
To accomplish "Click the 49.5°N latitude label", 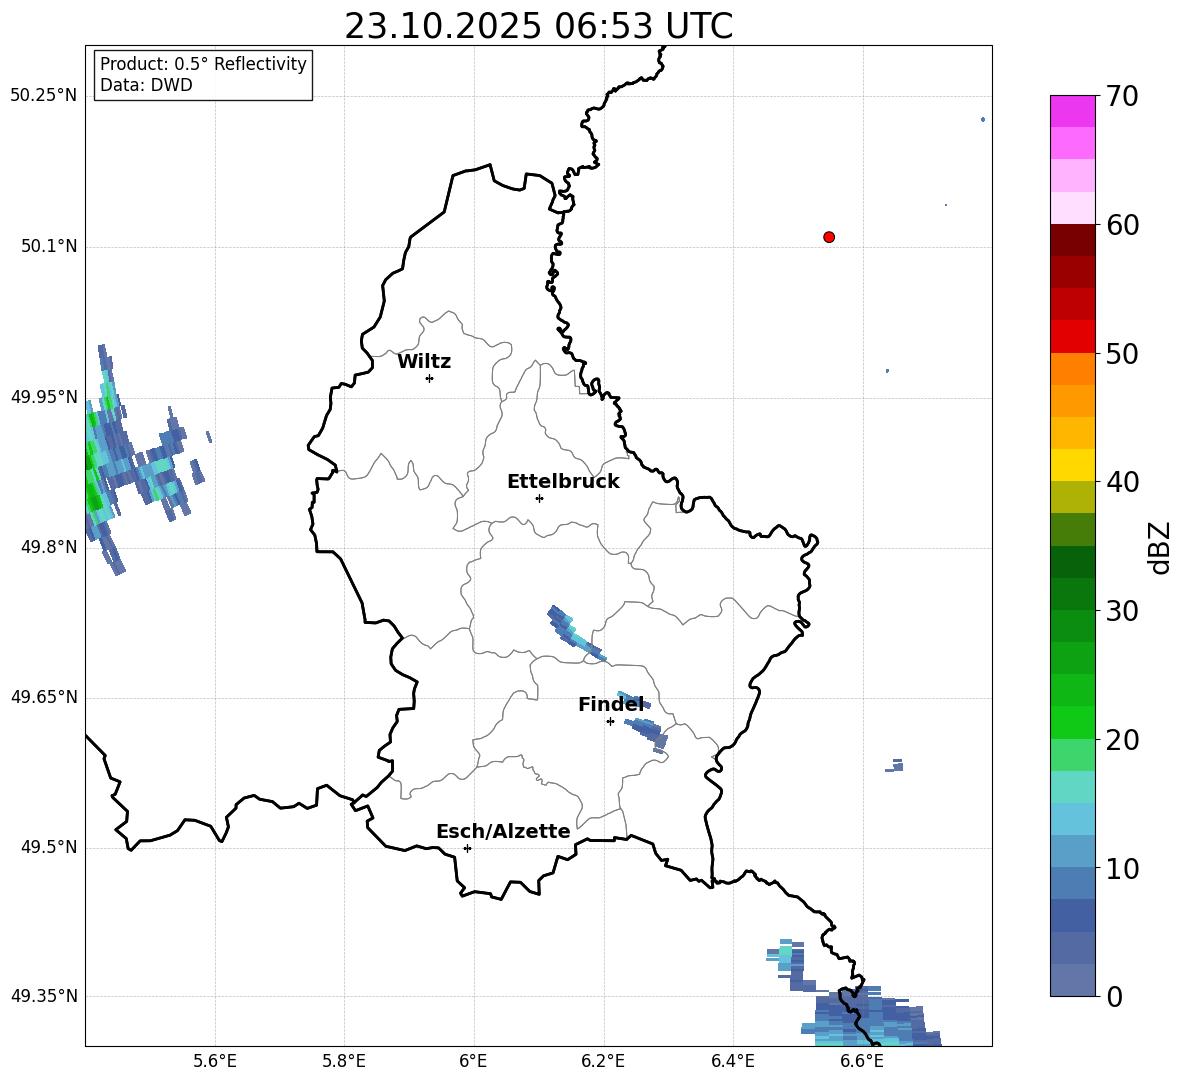I will (x=49, y=847).
